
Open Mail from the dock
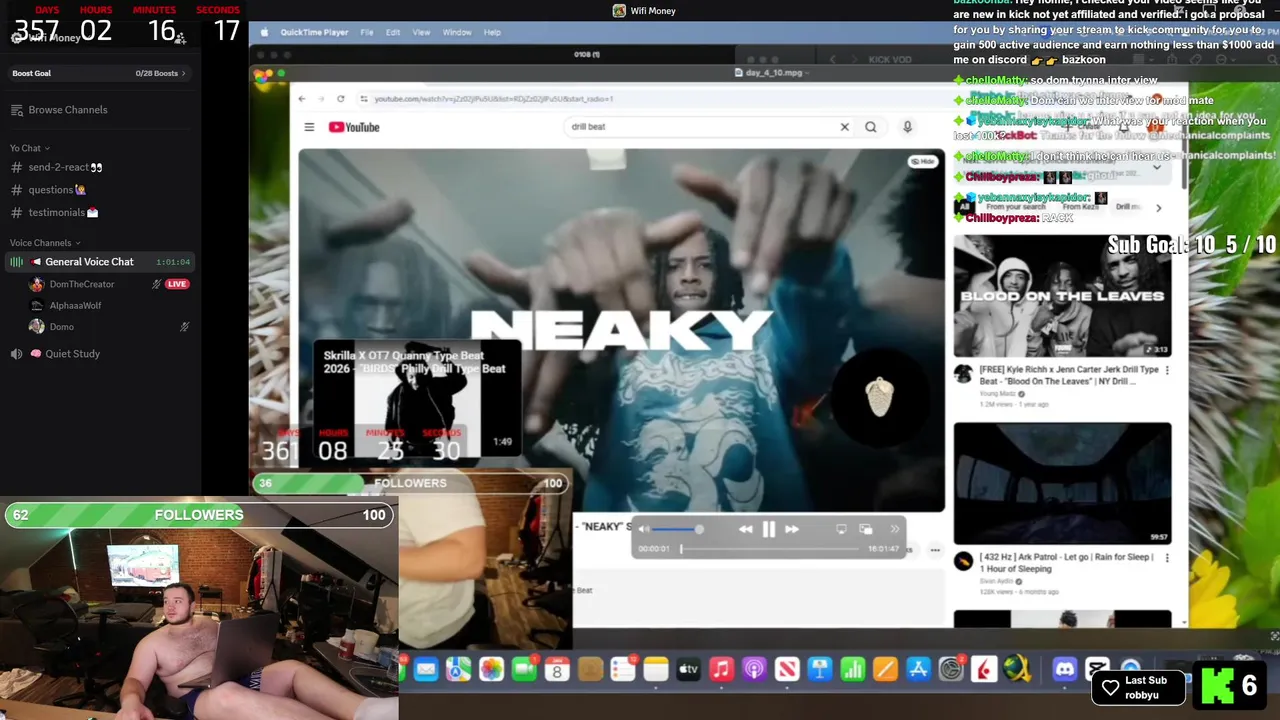426,669
